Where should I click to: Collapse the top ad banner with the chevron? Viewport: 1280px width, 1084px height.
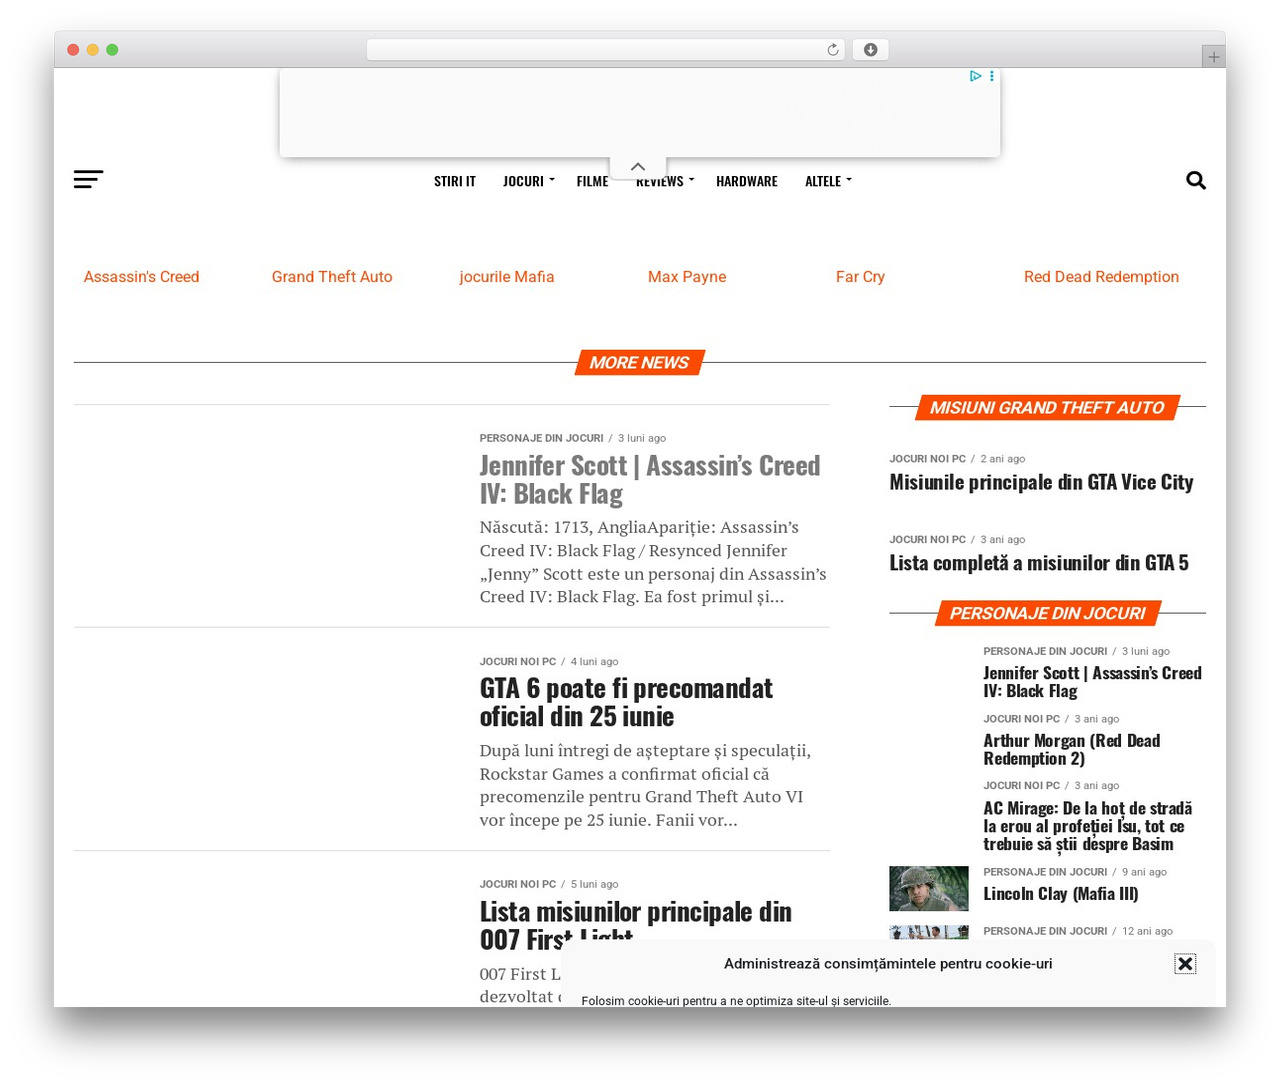point(638,167)
